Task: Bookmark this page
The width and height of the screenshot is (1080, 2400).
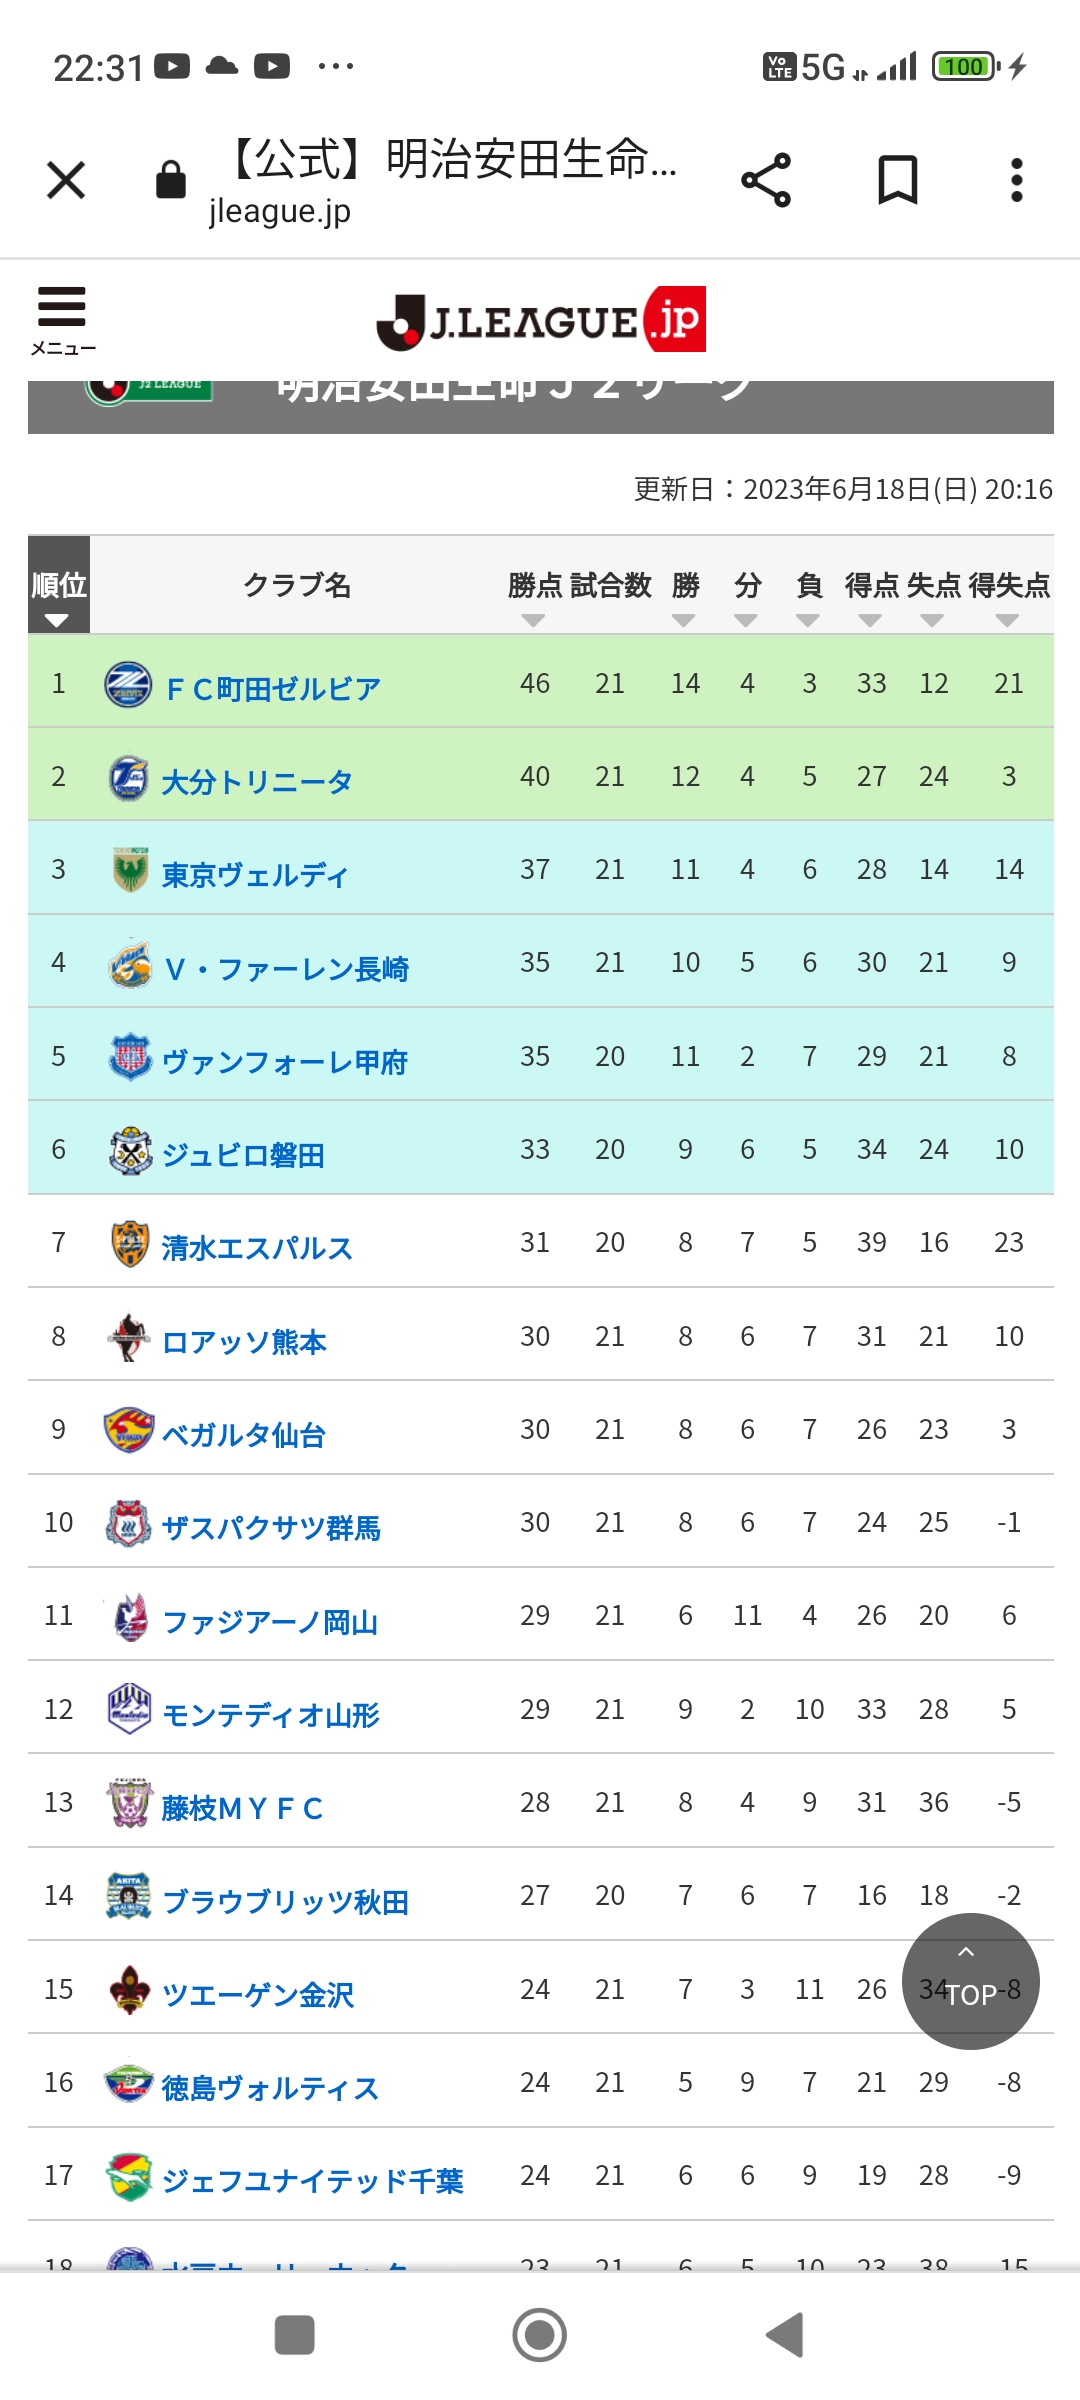Action: coord(897,181)
